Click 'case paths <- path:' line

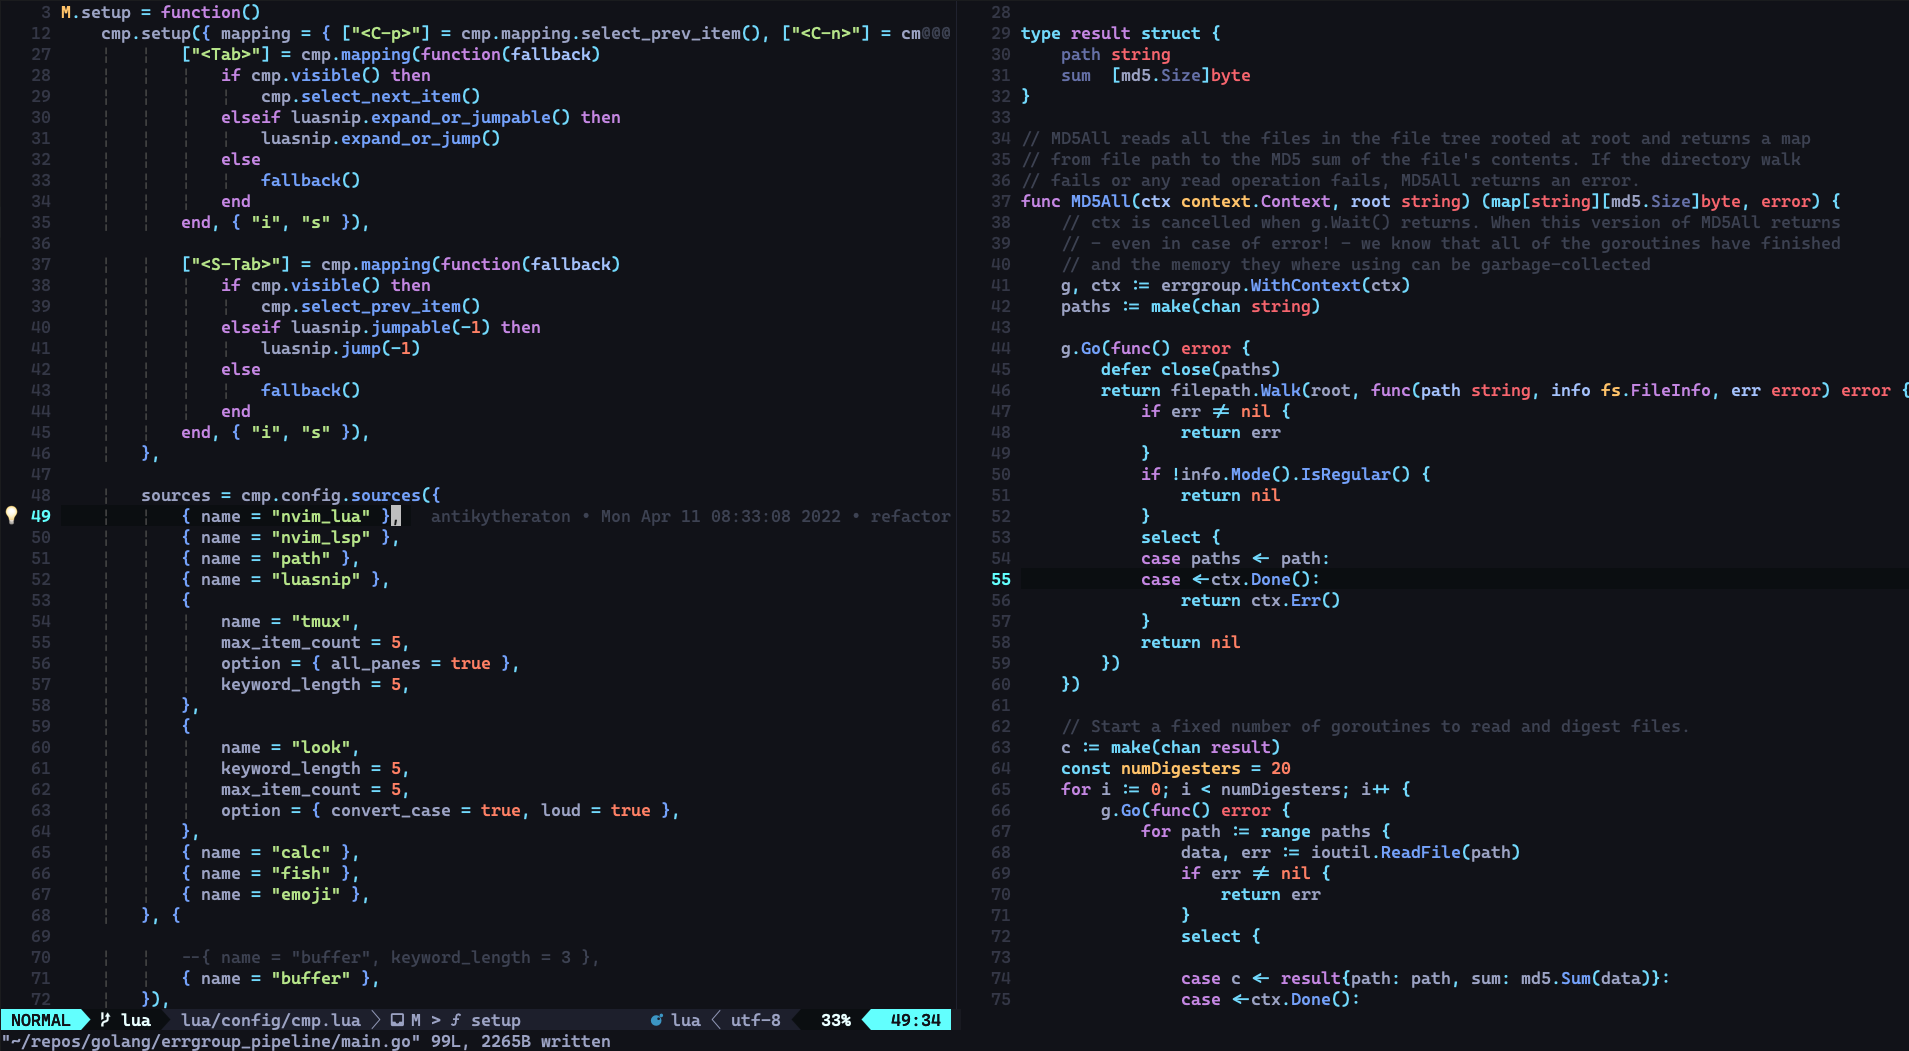click(1236, 558)
